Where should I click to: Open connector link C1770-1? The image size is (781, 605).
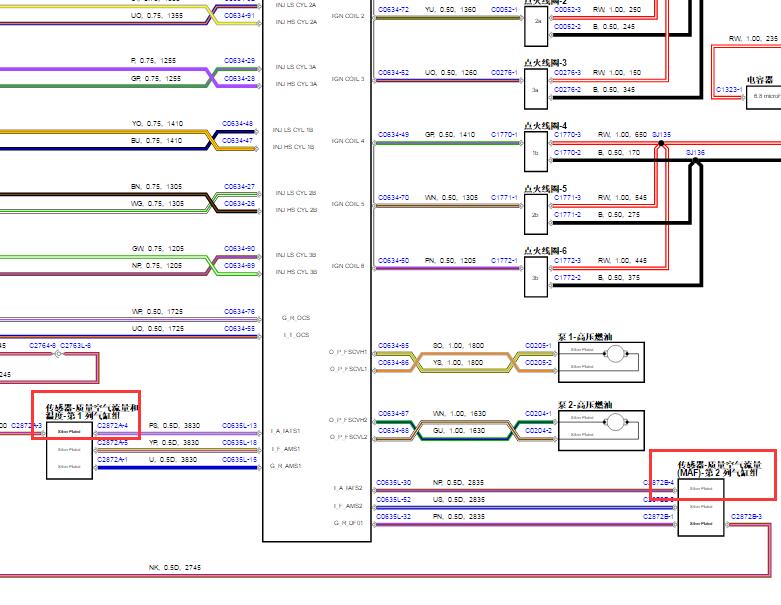[504, 134]
